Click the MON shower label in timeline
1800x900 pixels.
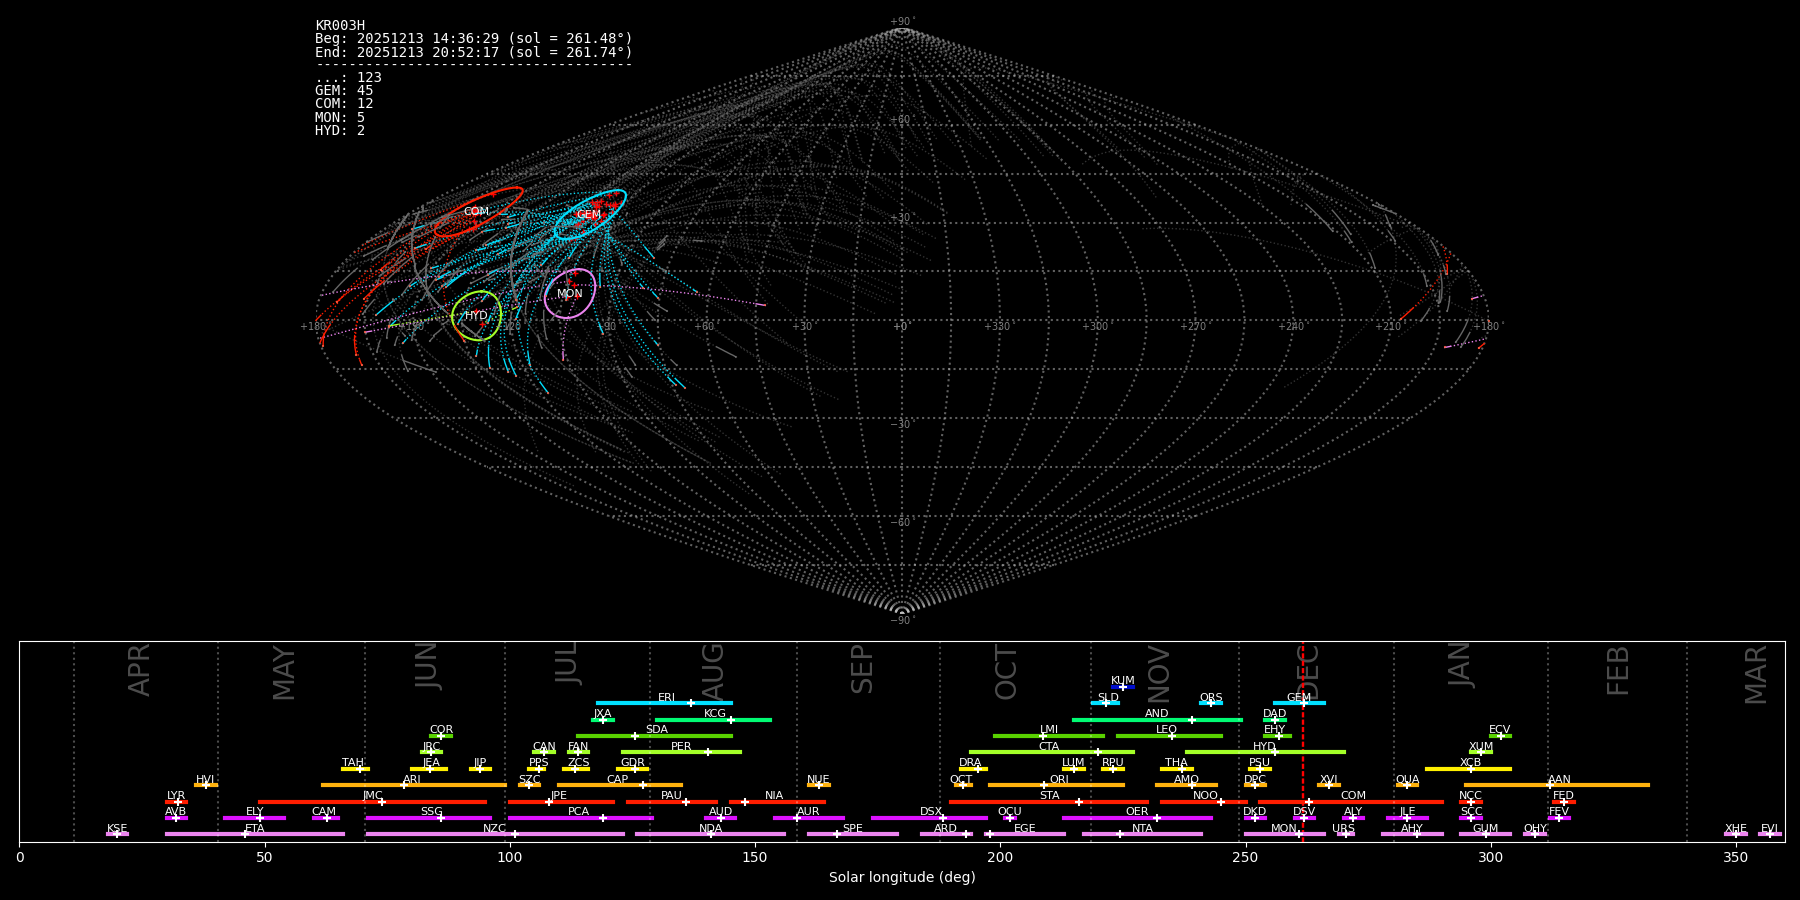1284,829
